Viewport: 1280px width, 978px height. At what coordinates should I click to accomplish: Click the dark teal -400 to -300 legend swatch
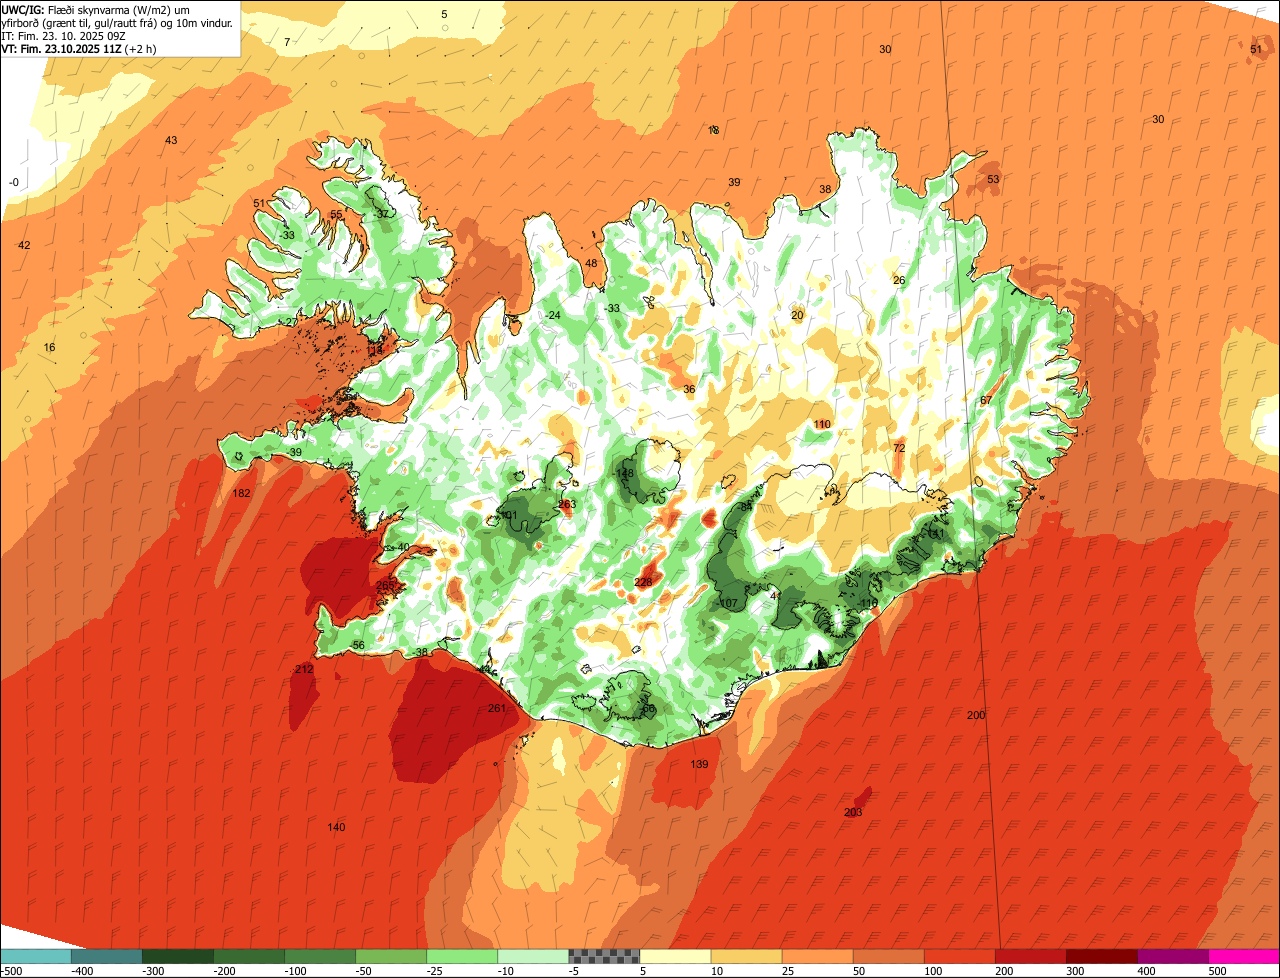106,956
